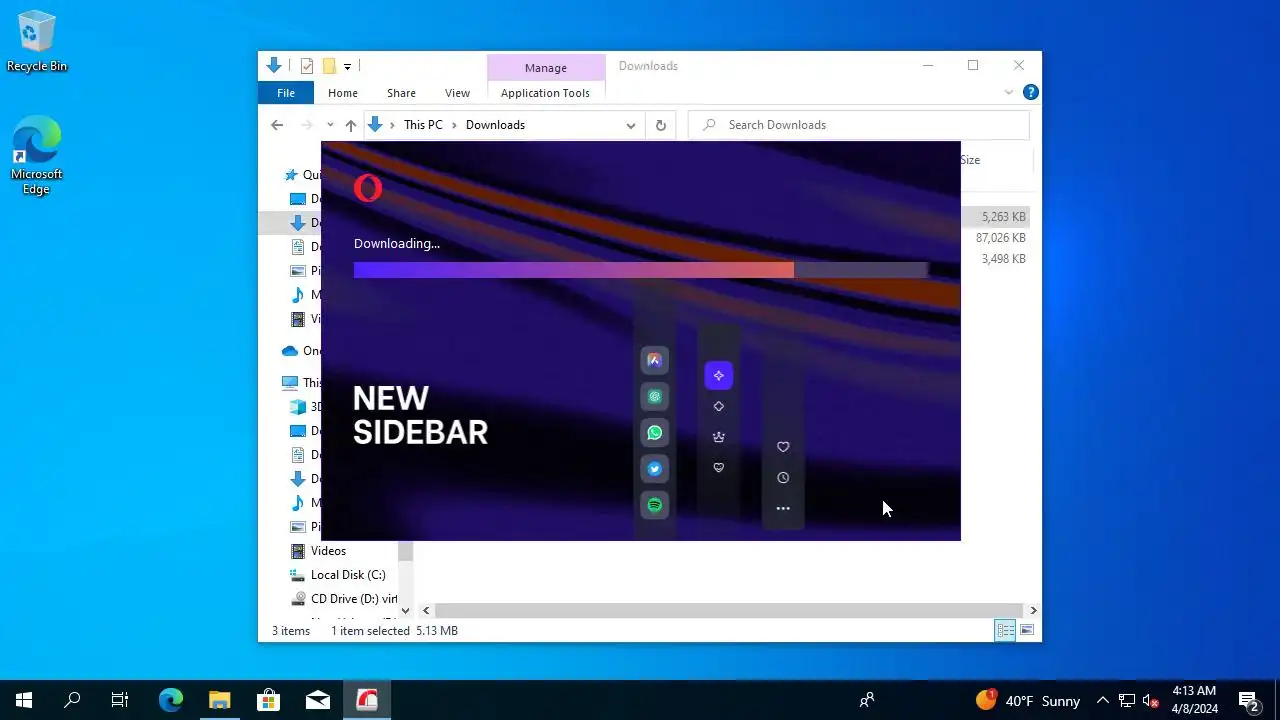Show hidden system tray icons
The image size is (1280, 720).
pos(1102,701)
